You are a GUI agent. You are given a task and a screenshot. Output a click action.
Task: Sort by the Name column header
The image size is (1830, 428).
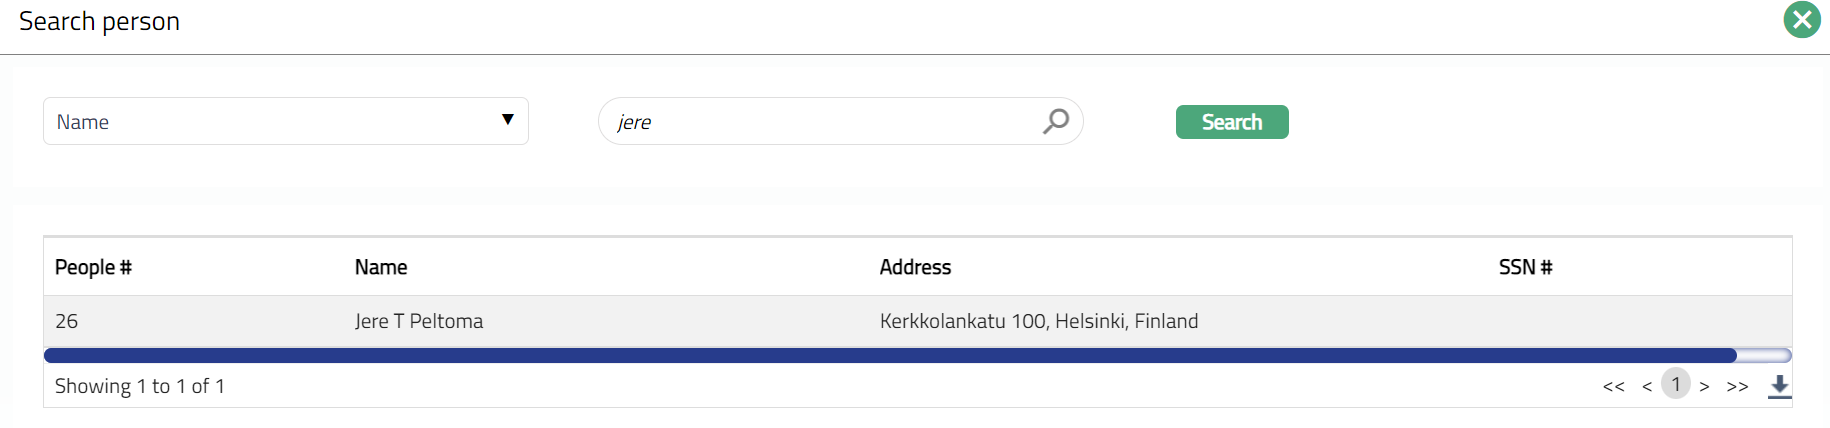[381, 267]
